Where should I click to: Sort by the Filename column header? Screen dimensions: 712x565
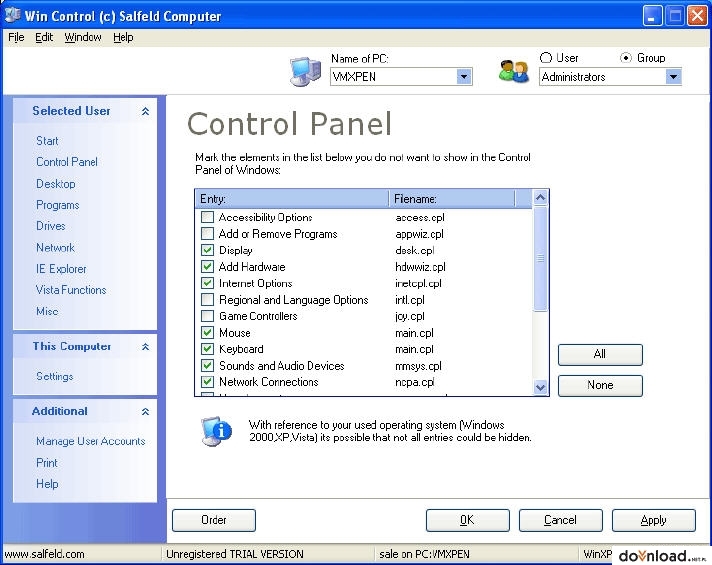point(452,199)
